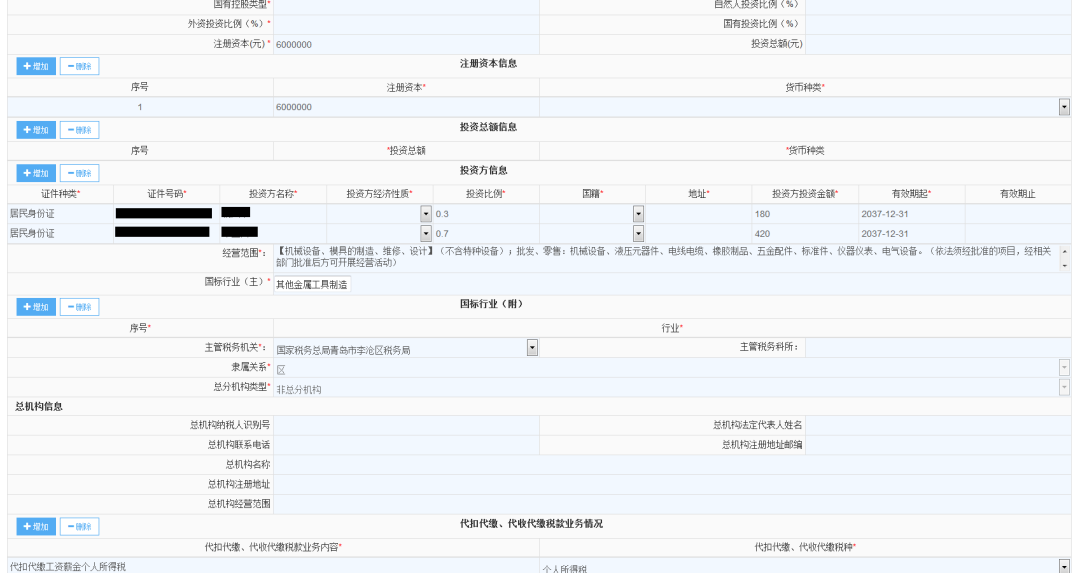This screenshot has height=573, width=1080.
Task: Expand the 总分机构类型 dropdown arrow
Action: pos(1064,388)
